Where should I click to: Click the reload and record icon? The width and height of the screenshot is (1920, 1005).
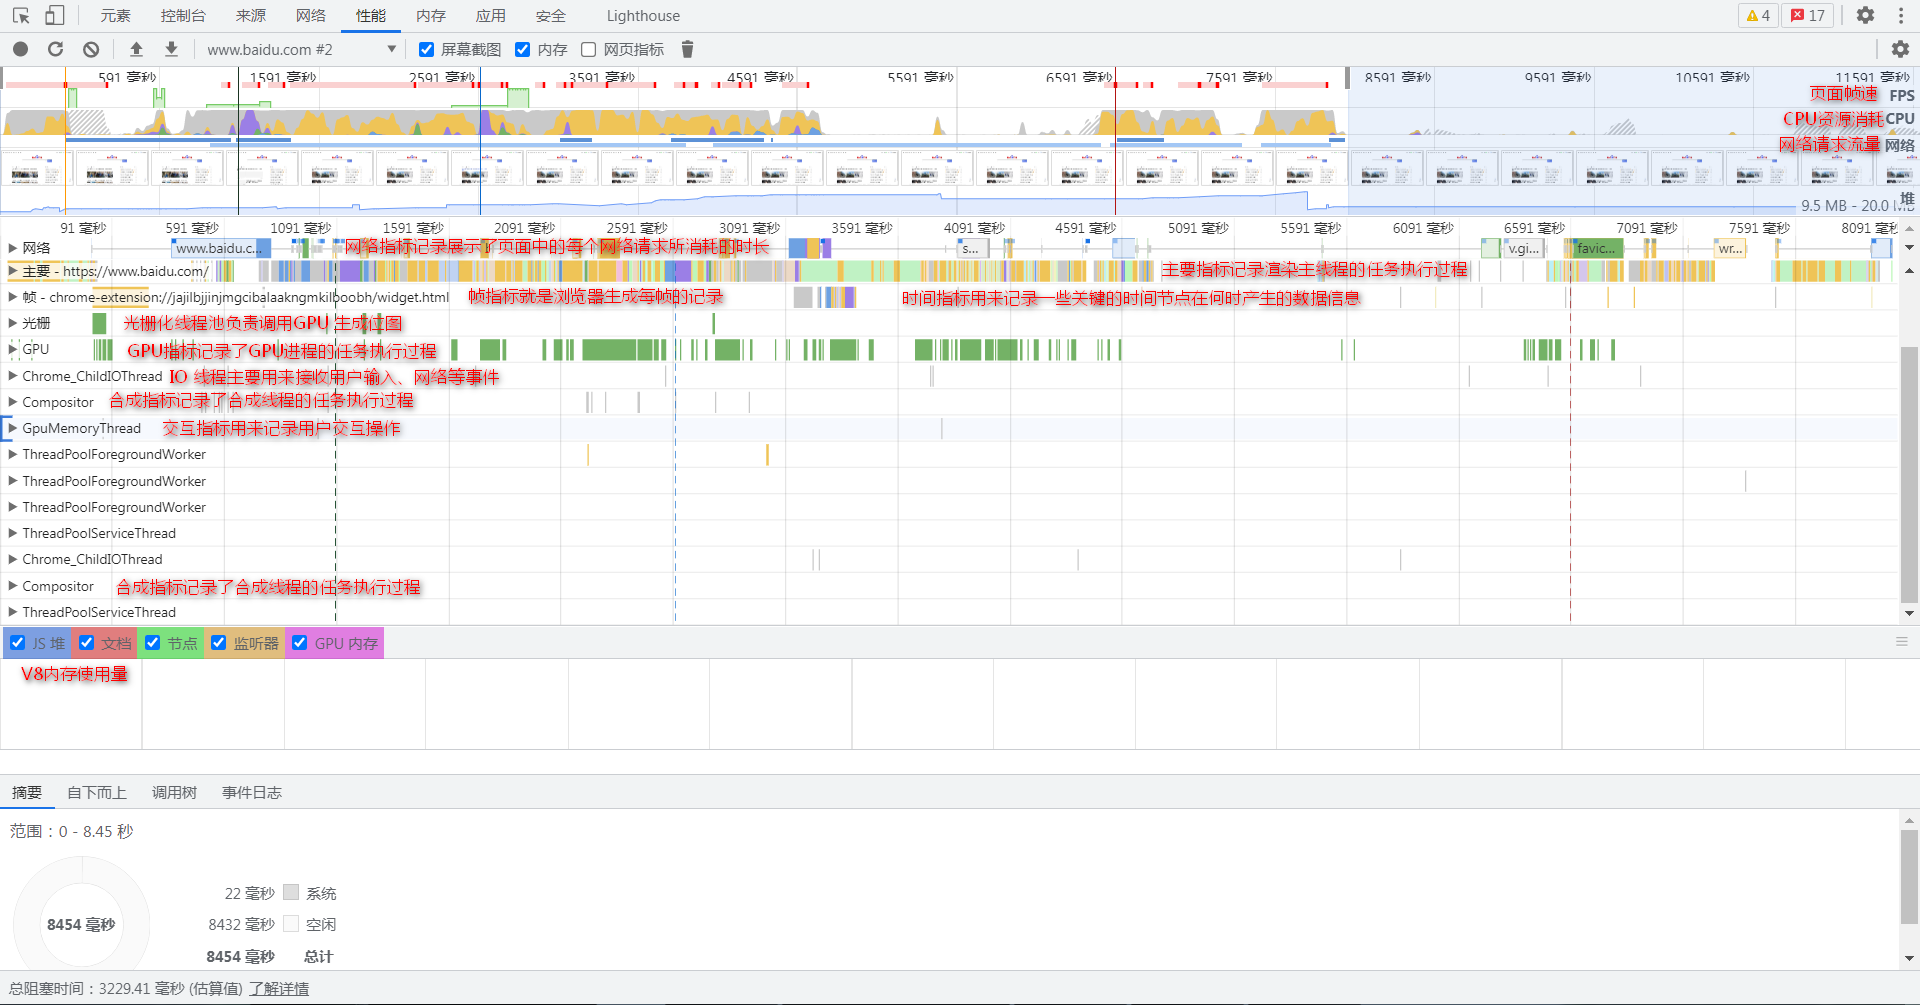click(x=56, y=49)
